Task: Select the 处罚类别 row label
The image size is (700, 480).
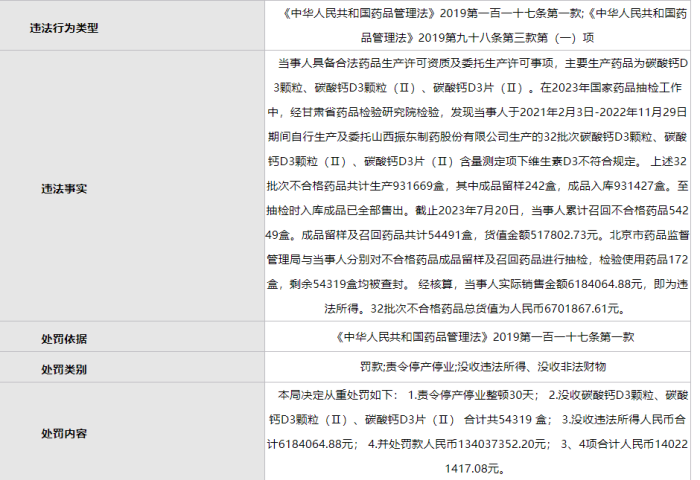Action: coord(64,369)
